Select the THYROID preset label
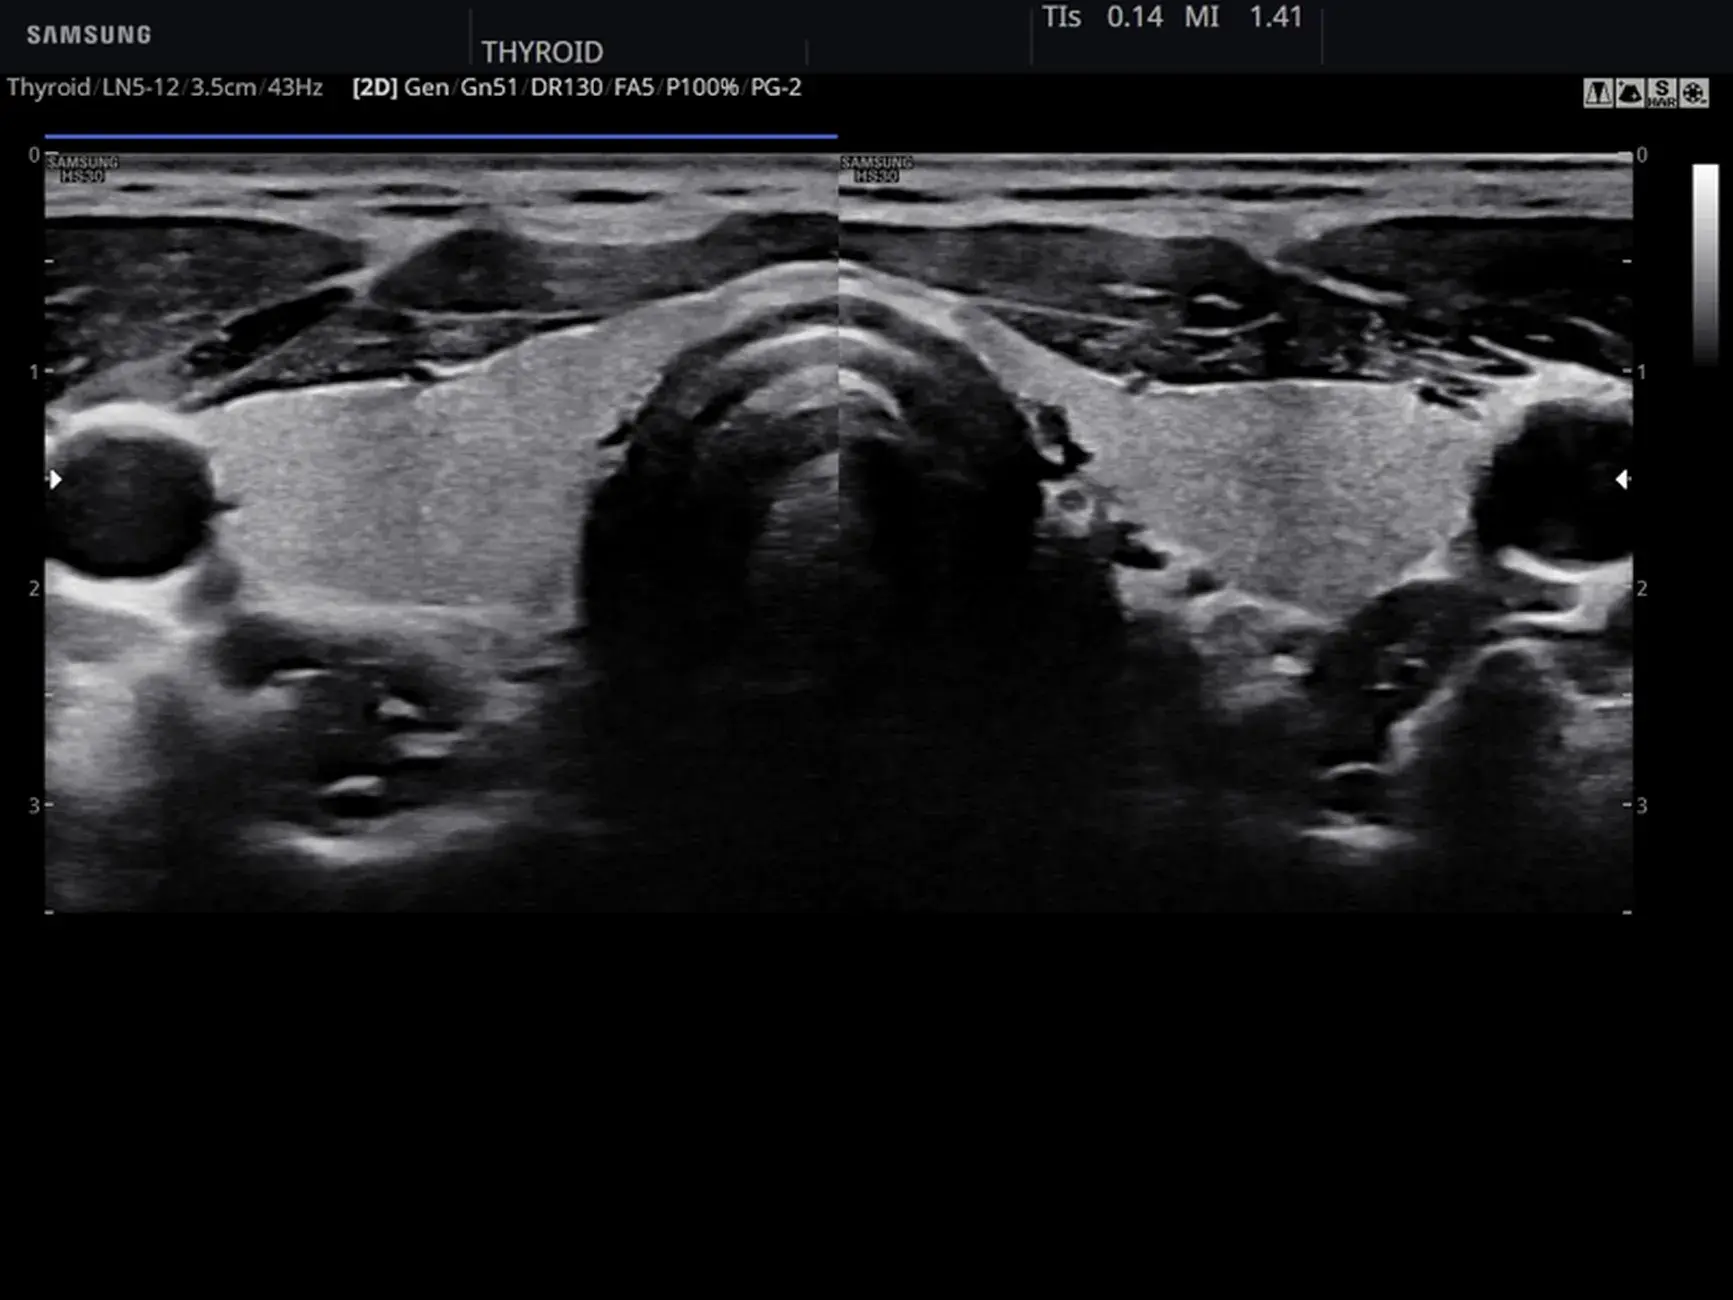This screenshot has width=1733, height=1300. pos(542,52)
